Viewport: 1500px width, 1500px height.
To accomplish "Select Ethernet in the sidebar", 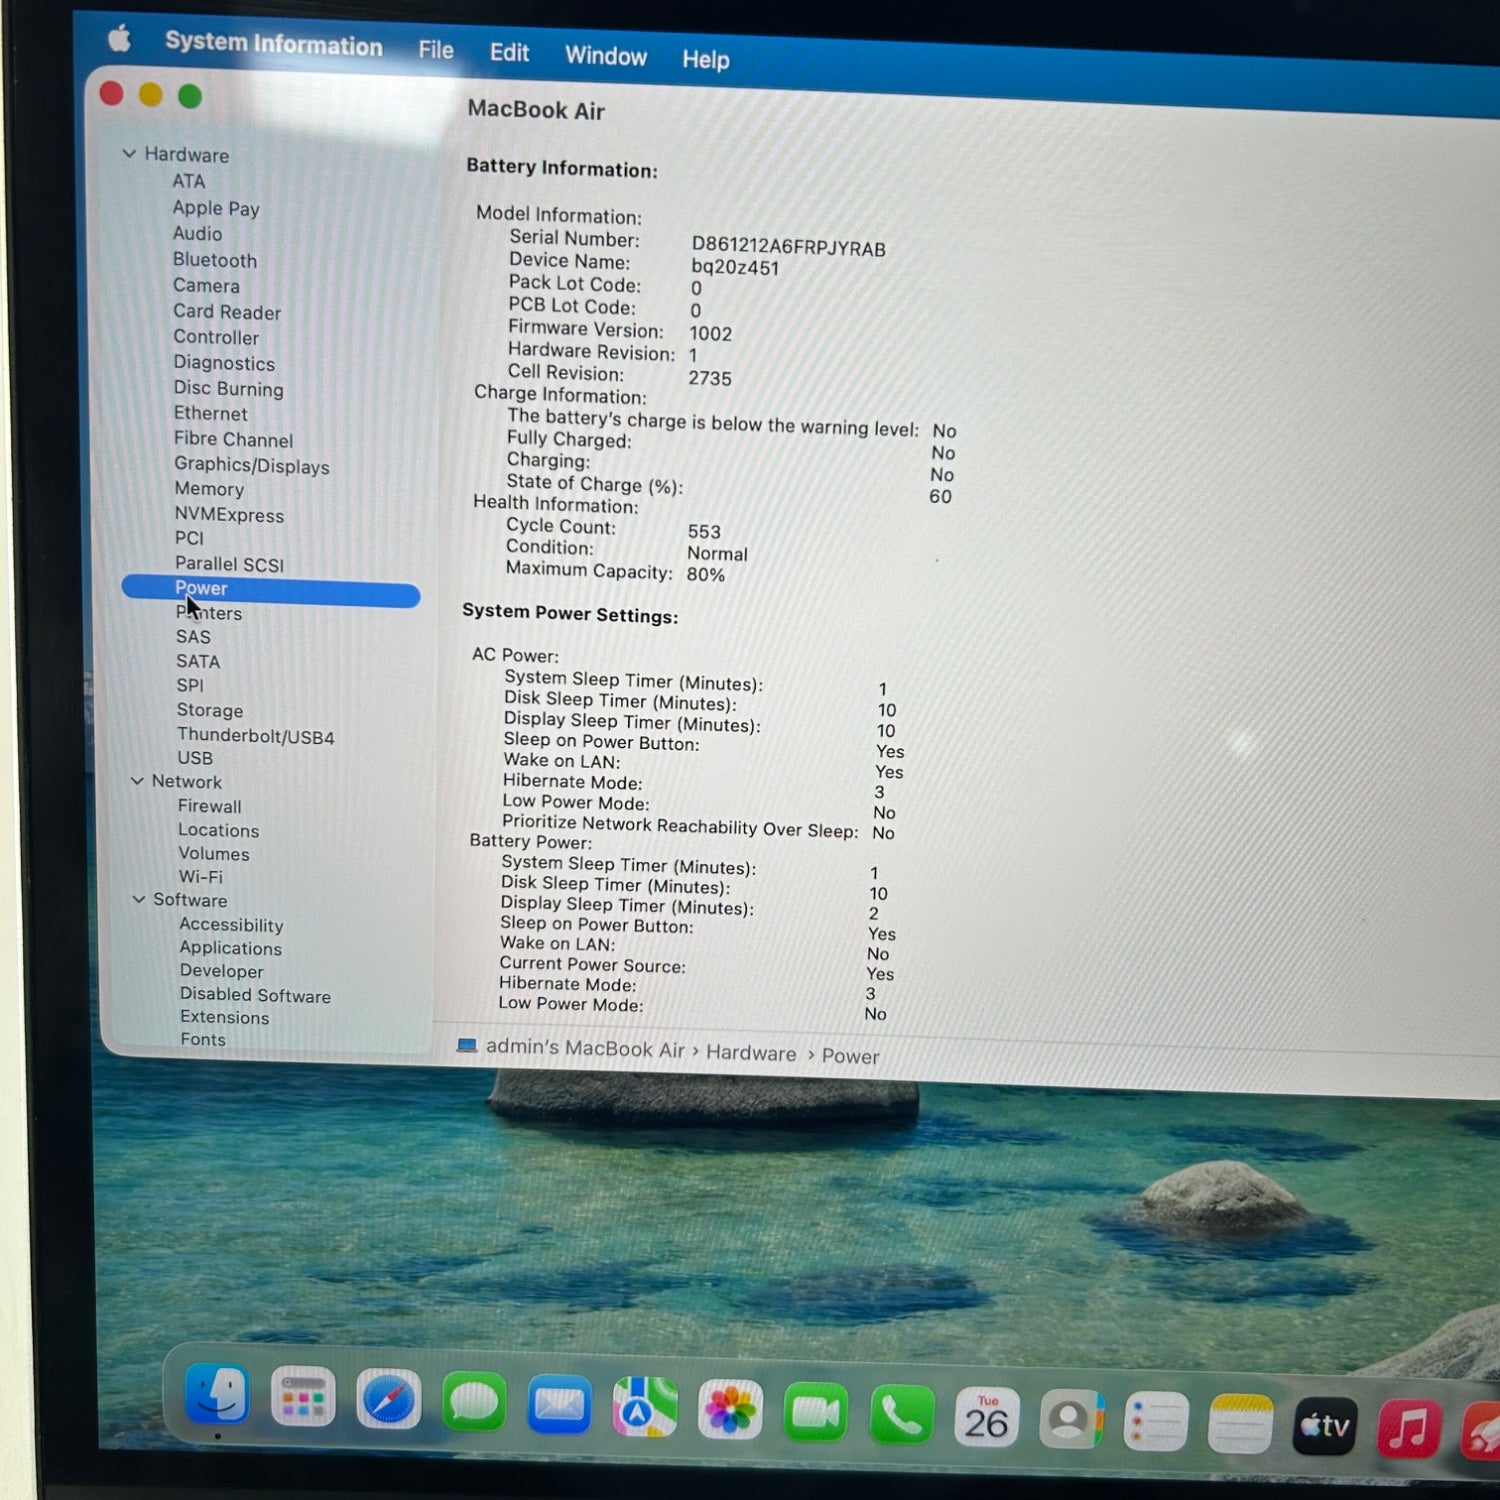I will tap(211, 413).
